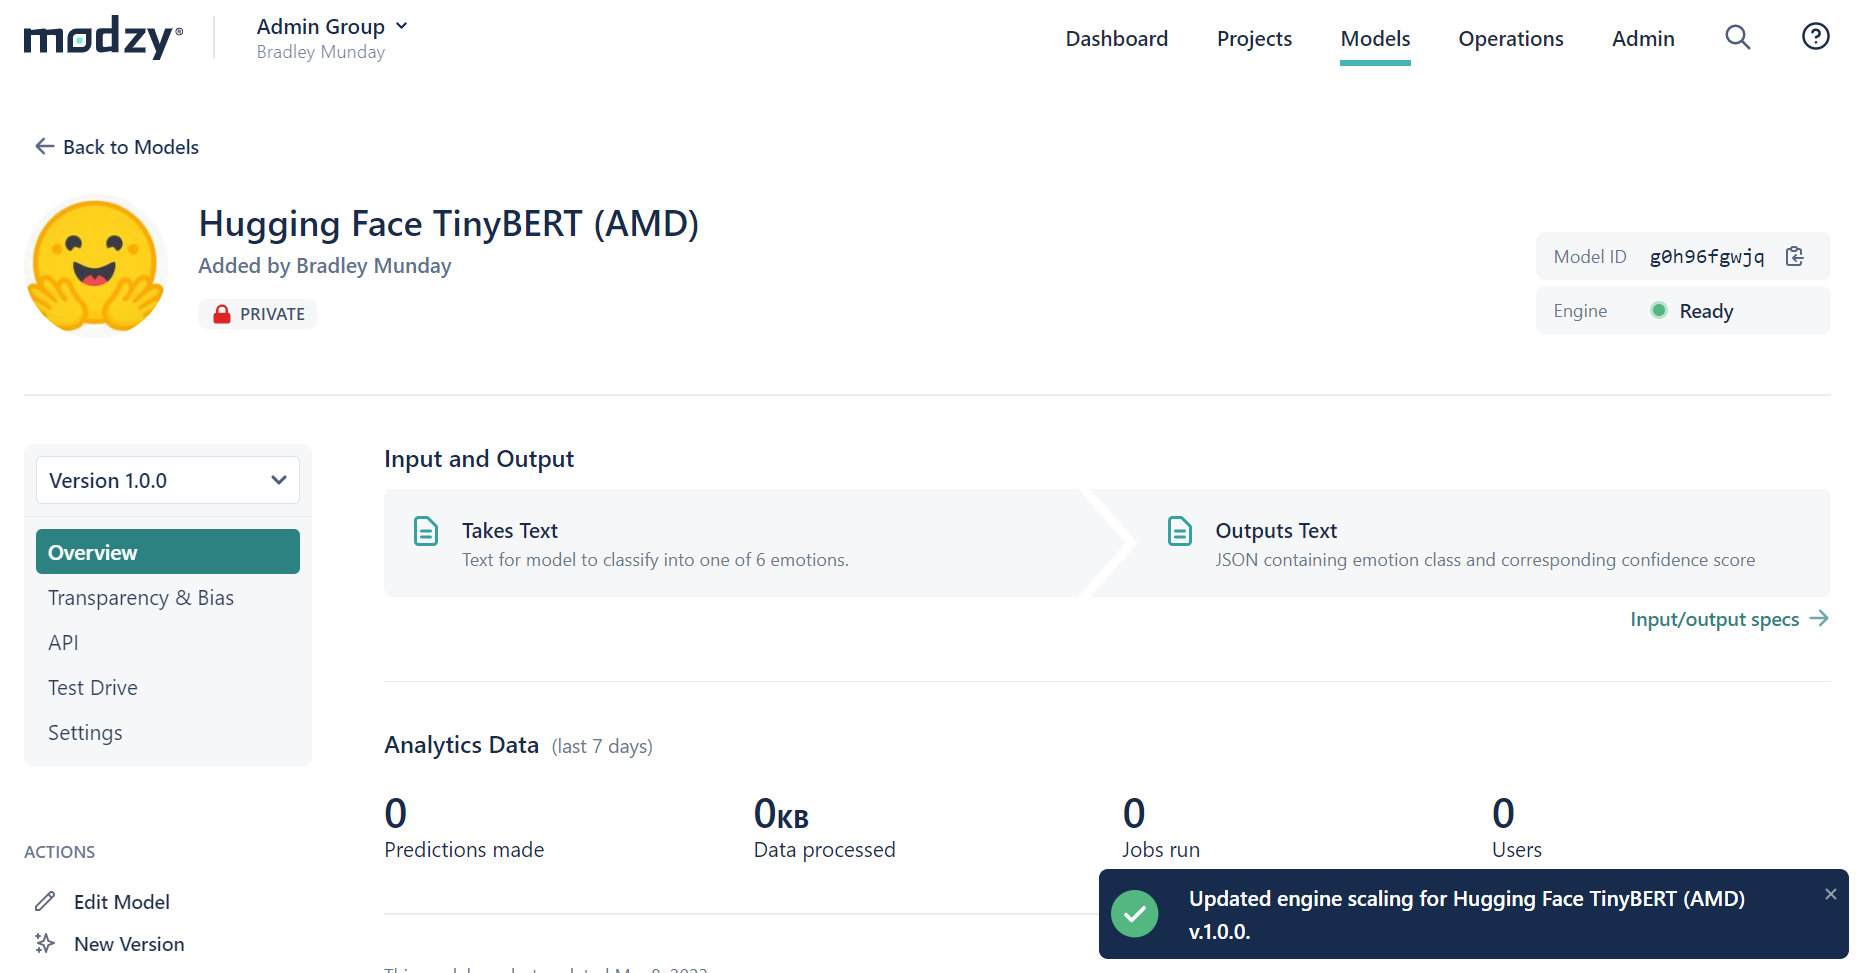This screenshot has height=973, width=1867.
Task: Click the green success checkmark icon
Action: click(1135, 914)
